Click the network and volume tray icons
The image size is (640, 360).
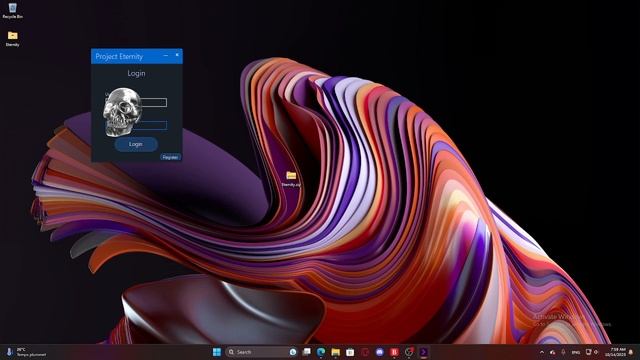592,352
